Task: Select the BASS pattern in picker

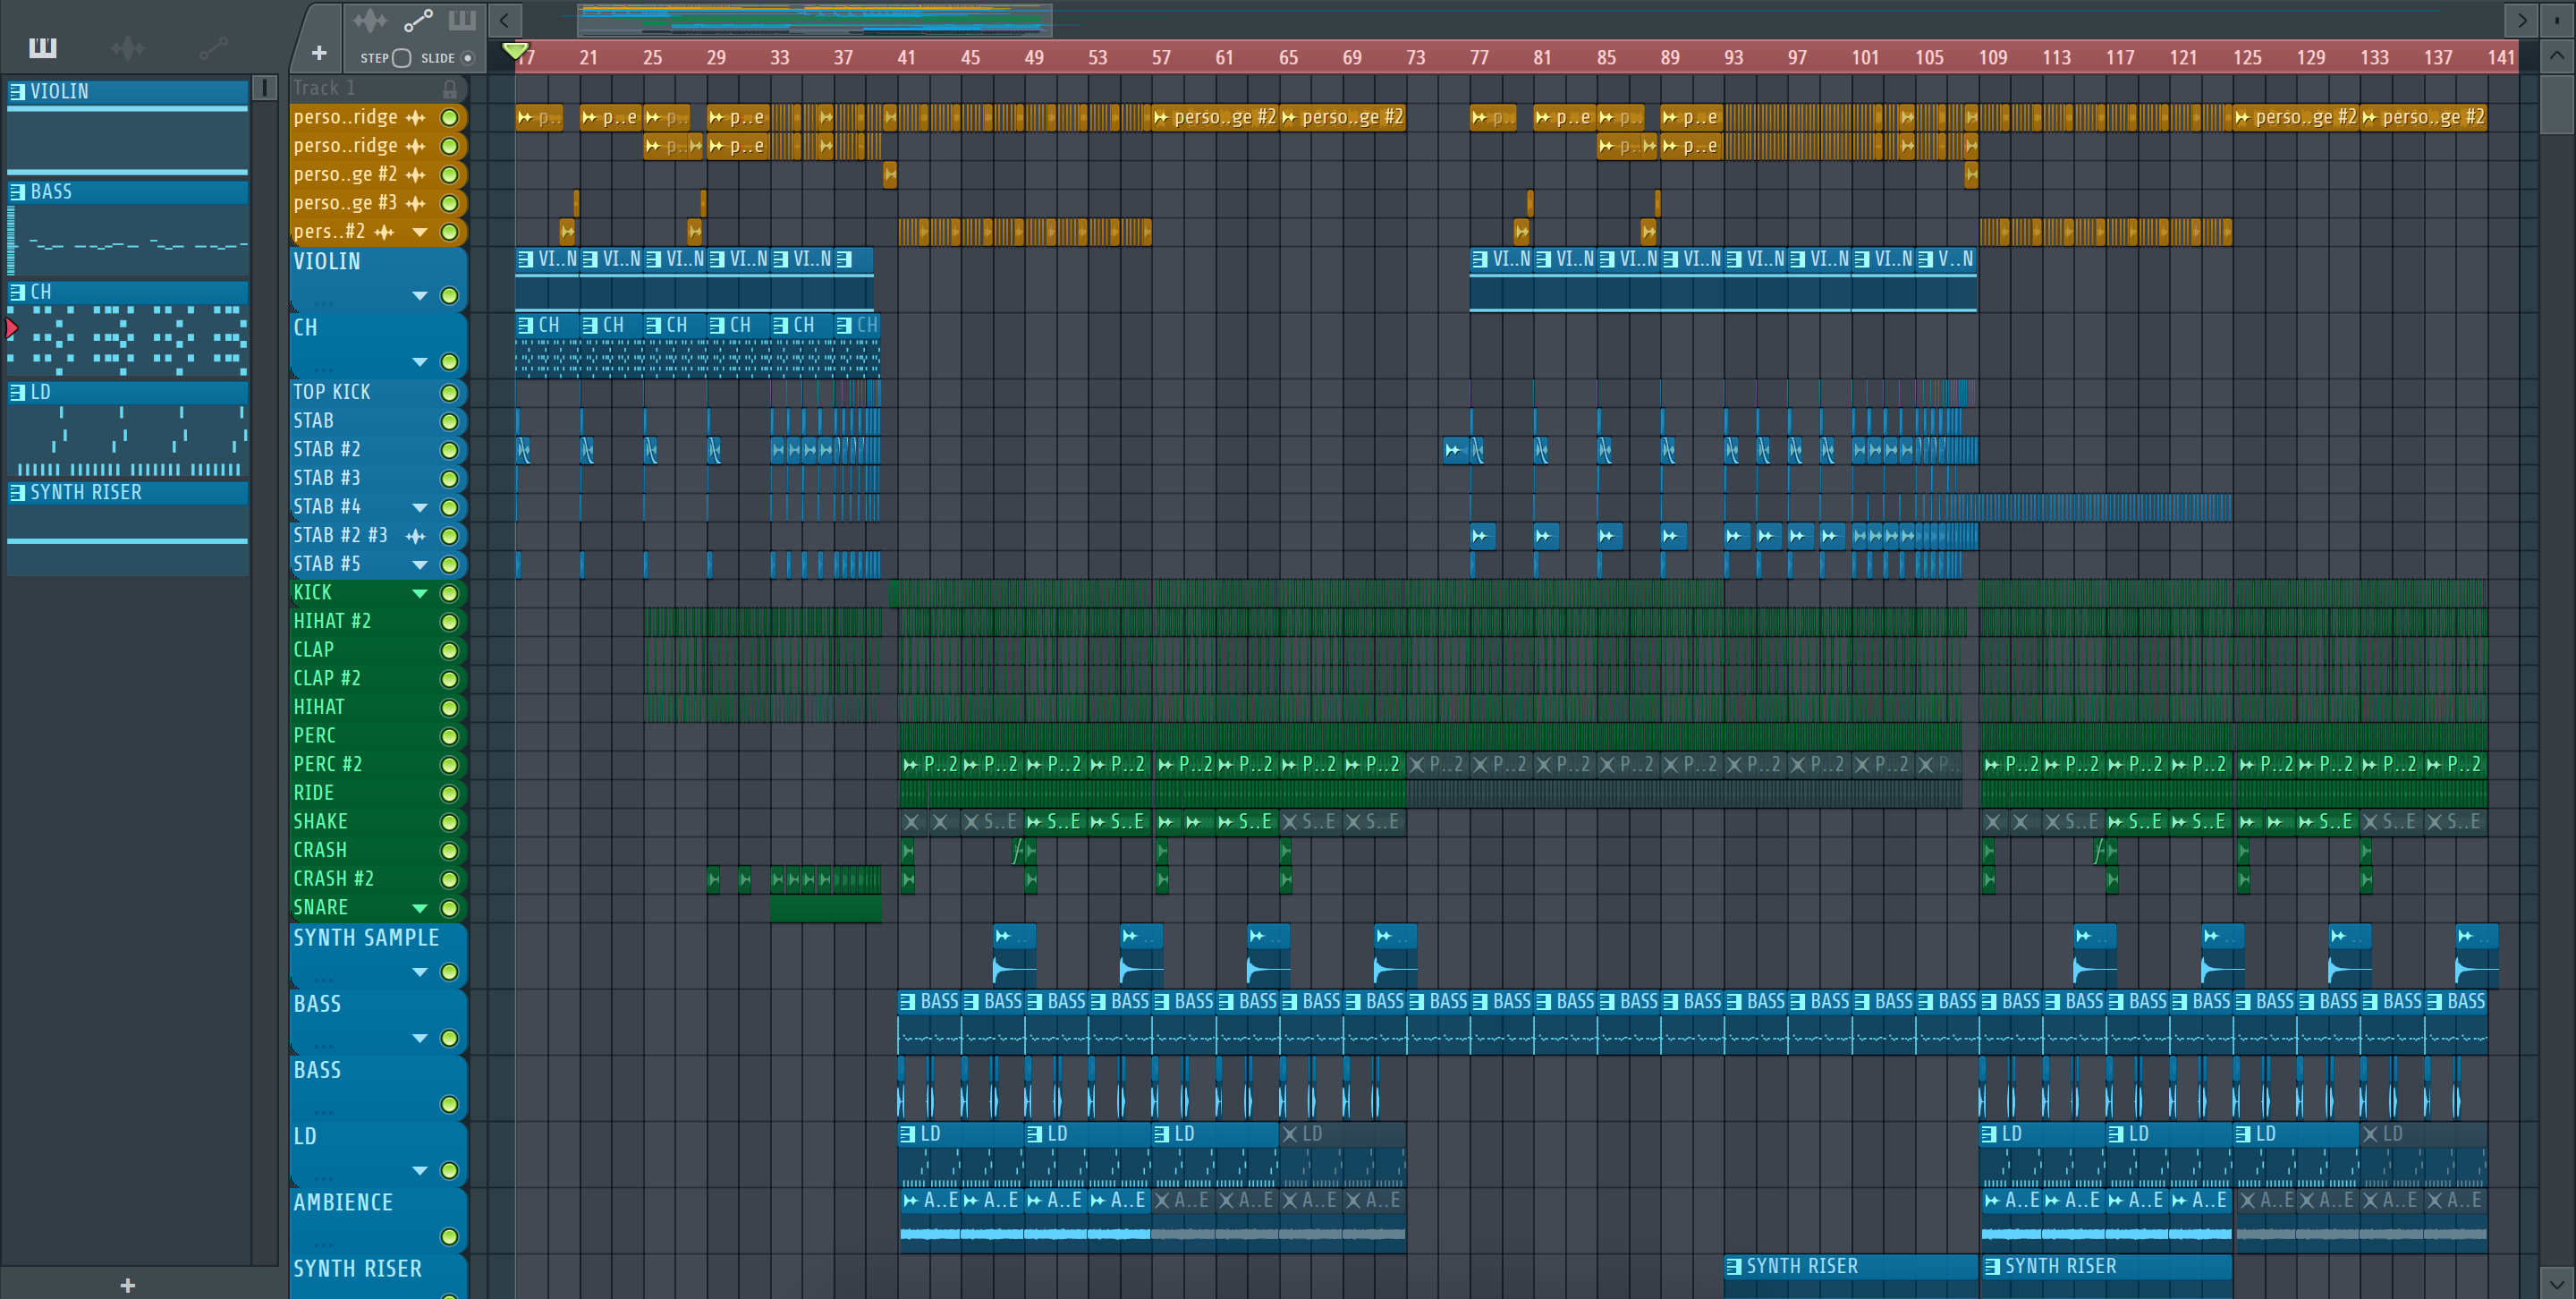Action: tap(128, 228)
